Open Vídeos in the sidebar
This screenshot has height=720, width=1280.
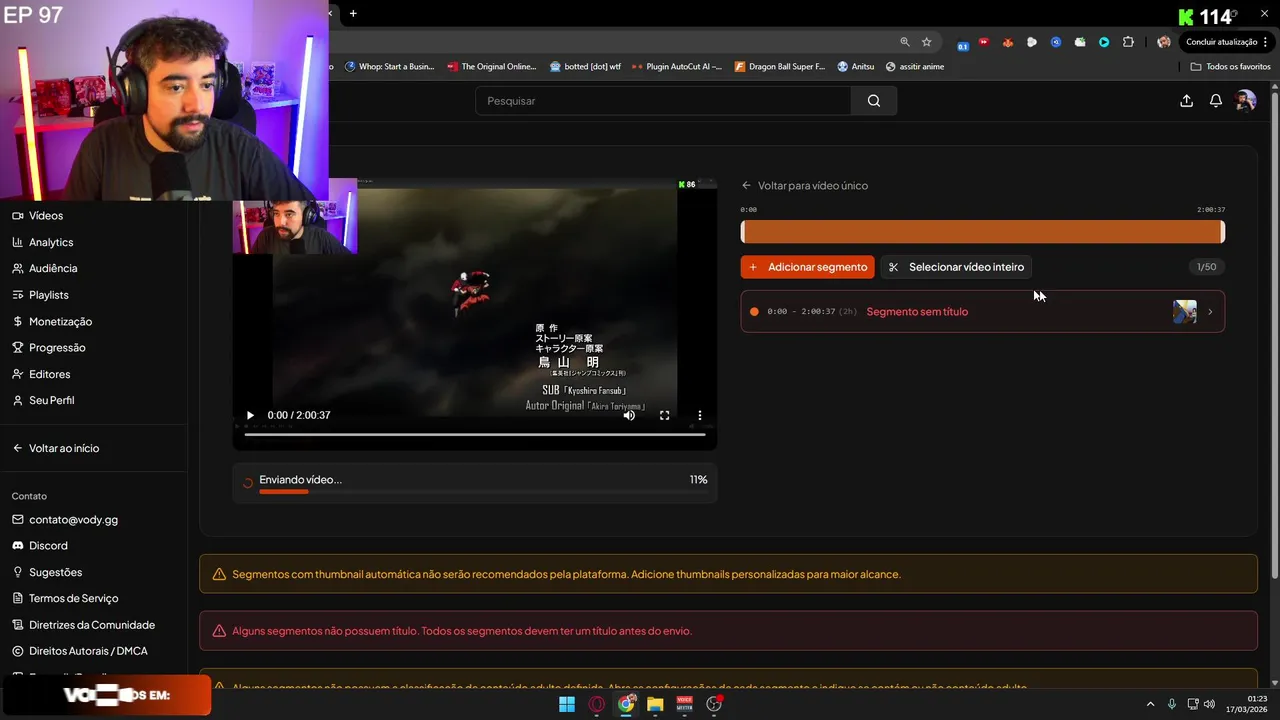tap(46, 216)
